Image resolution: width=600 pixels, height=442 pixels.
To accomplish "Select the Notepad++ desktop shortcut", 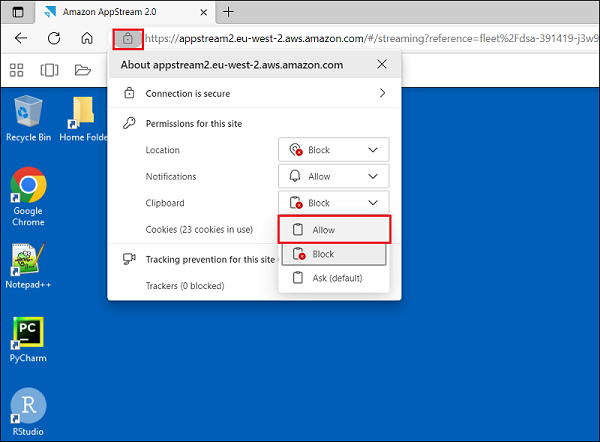I will click(28, 266).
